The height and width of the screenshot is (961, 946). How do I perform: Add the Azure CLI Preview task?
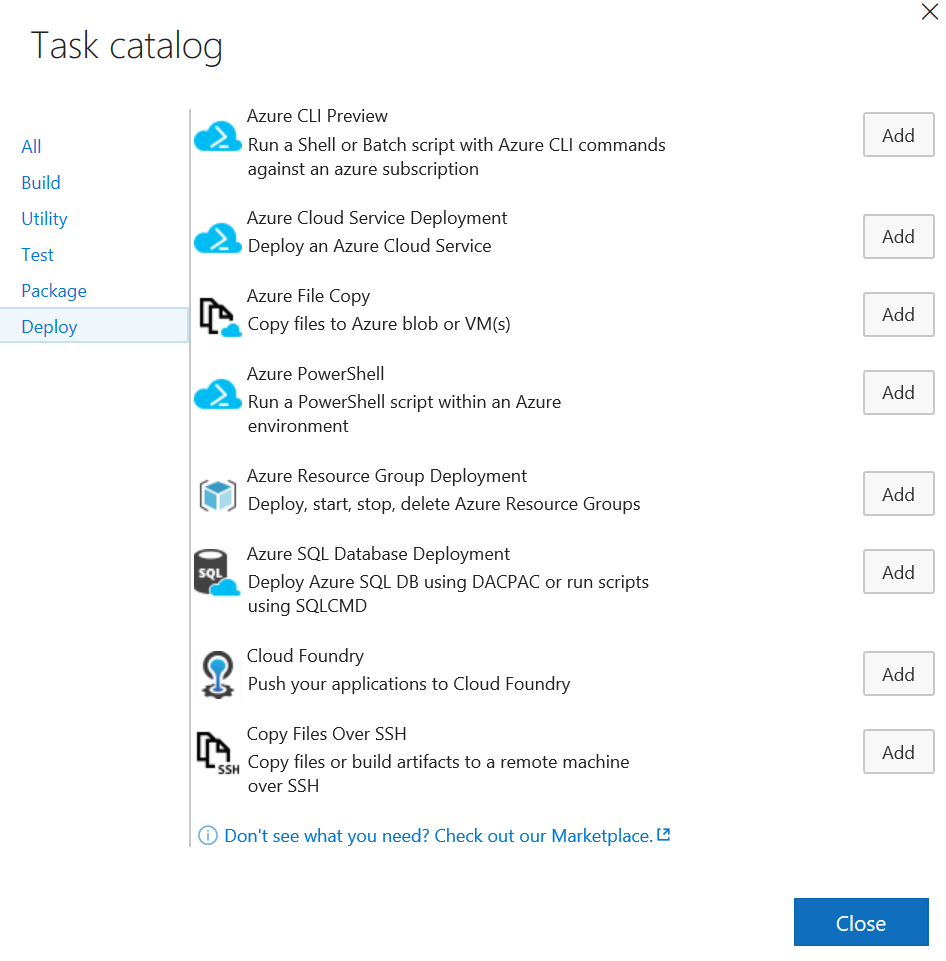pos(898,135)
